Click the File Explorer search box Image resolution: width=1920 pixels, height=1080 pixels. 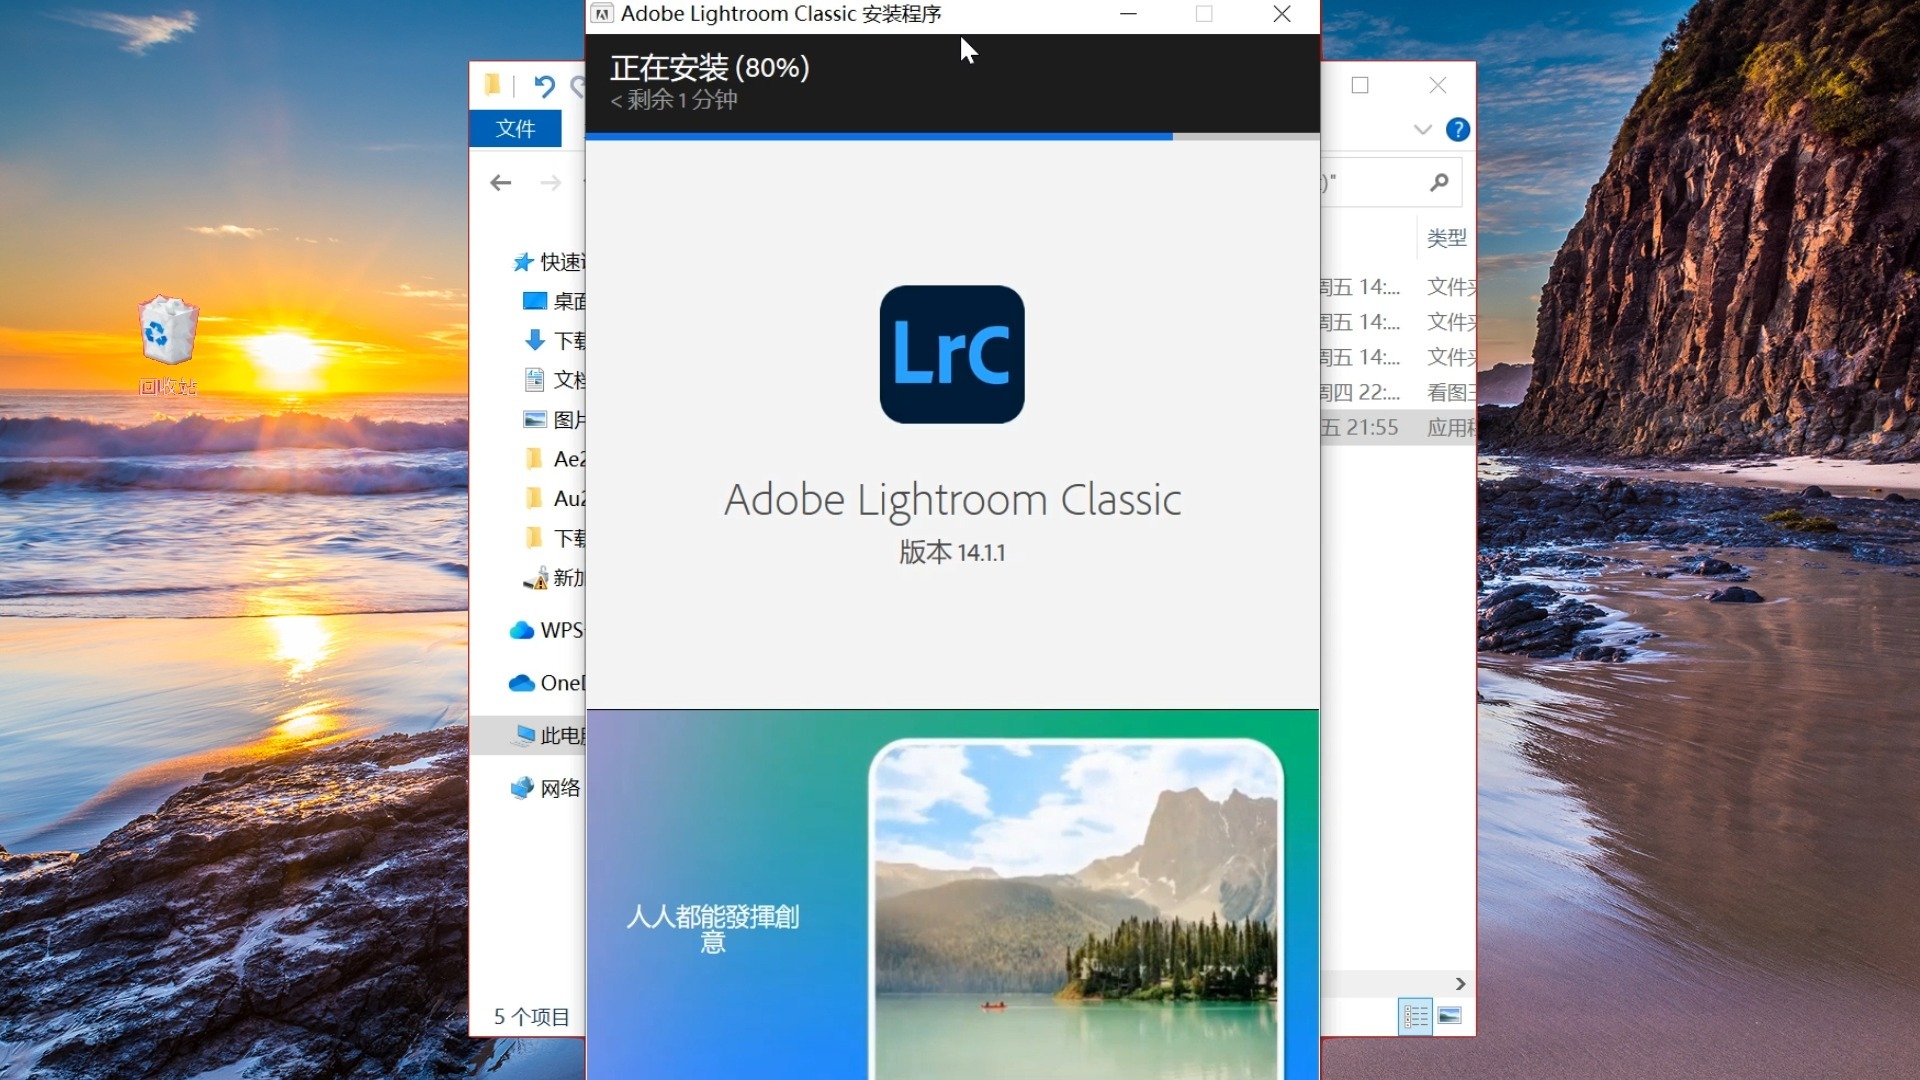pos(1391,182)
